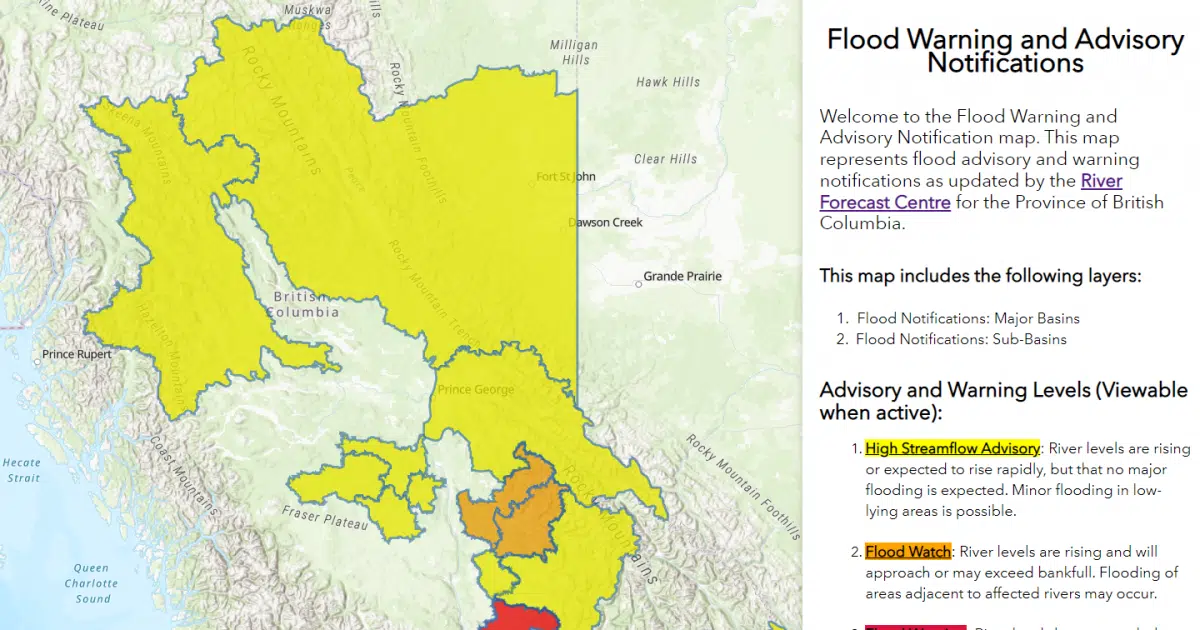Click the Flood Warning and Advisory Notifications title

(1004, 50)
